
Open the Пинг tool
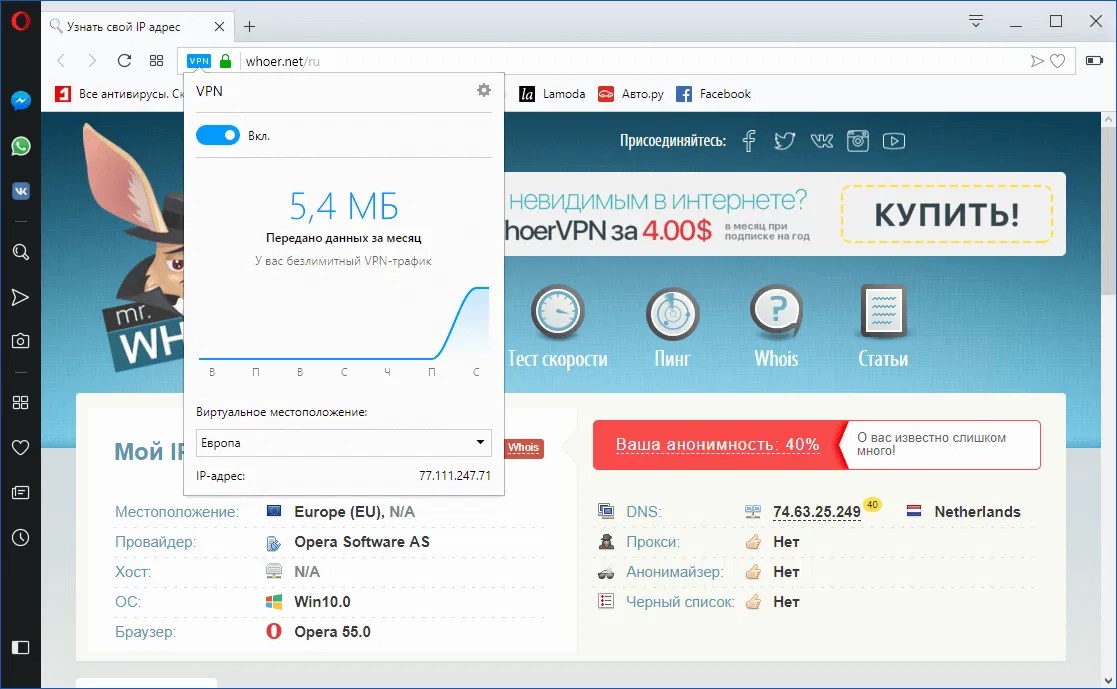(672, 326)
